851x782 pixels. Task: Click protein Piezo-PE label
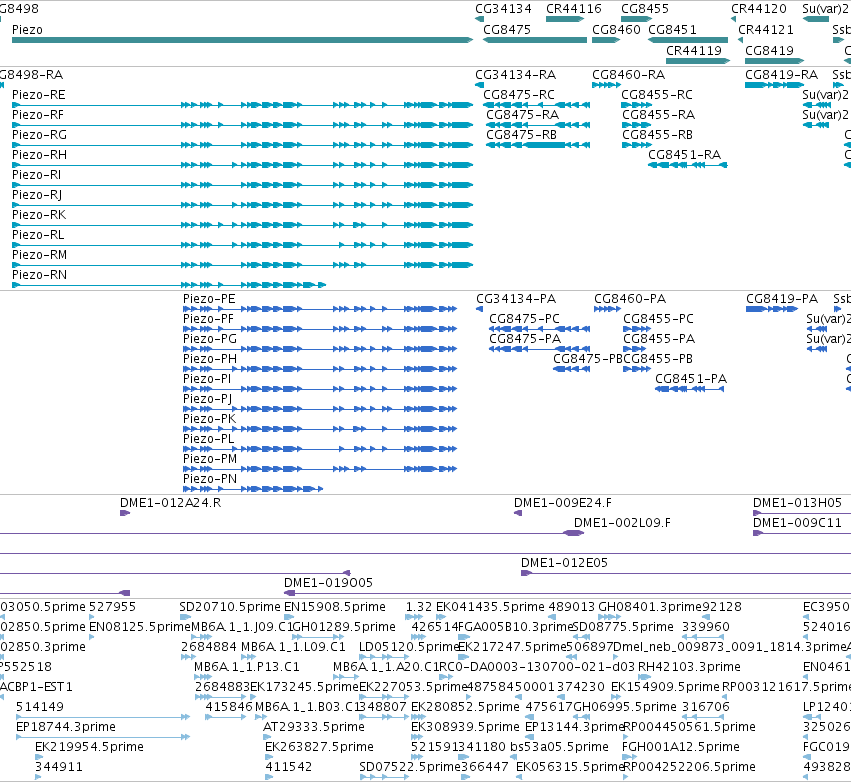(209, 299)
